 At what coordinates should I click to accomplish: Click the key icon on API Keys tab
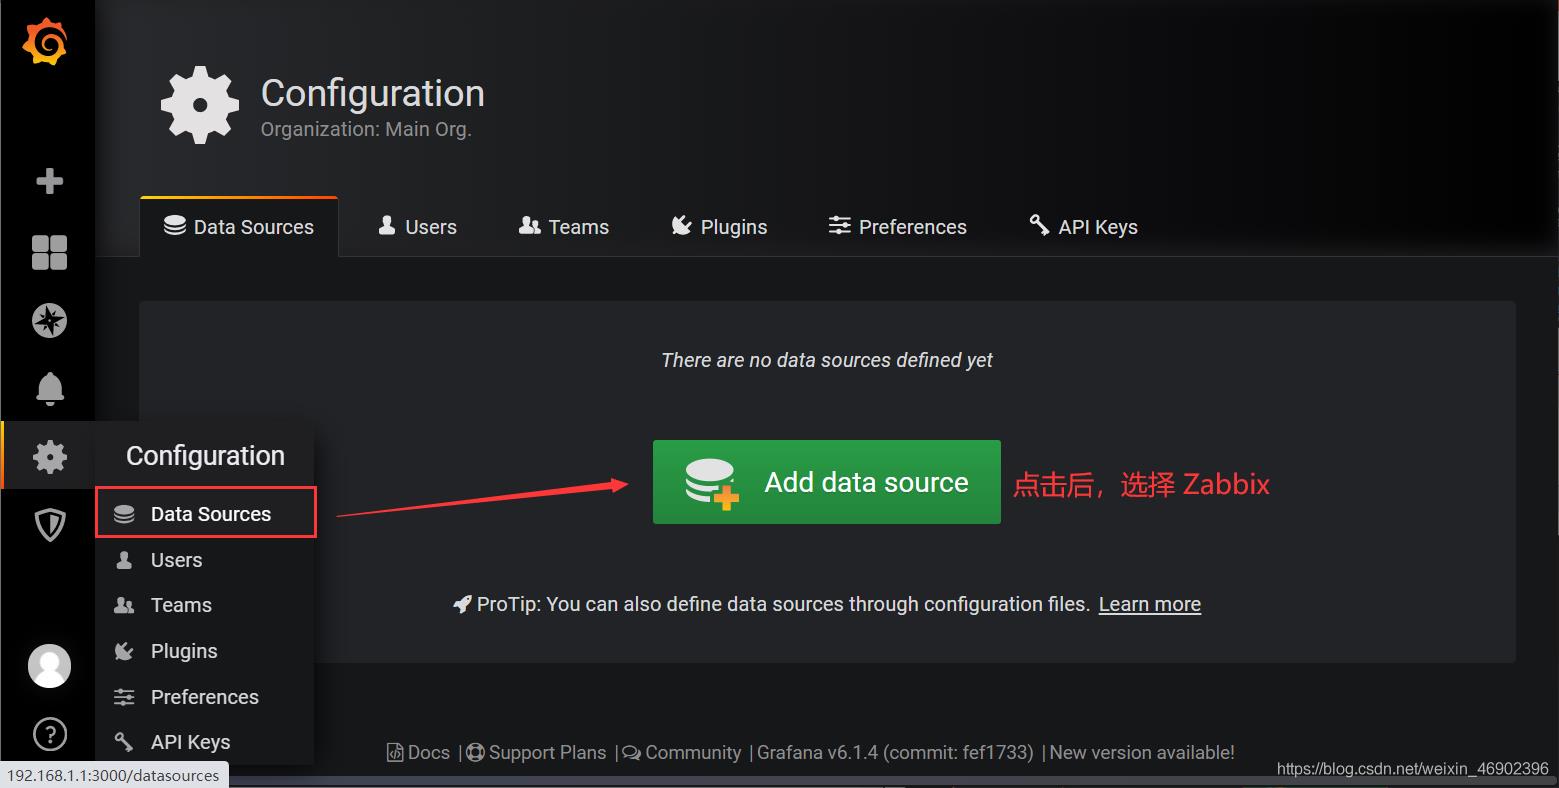[1039, 224]
